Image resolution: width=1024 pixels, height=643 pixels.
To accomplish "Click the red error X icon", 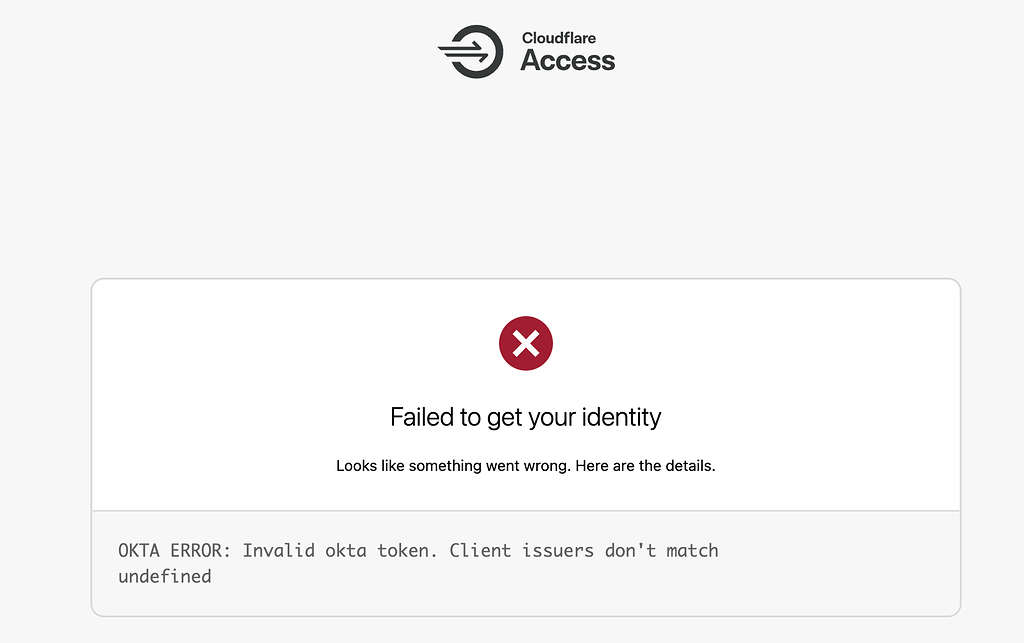I will pos(526,345).
